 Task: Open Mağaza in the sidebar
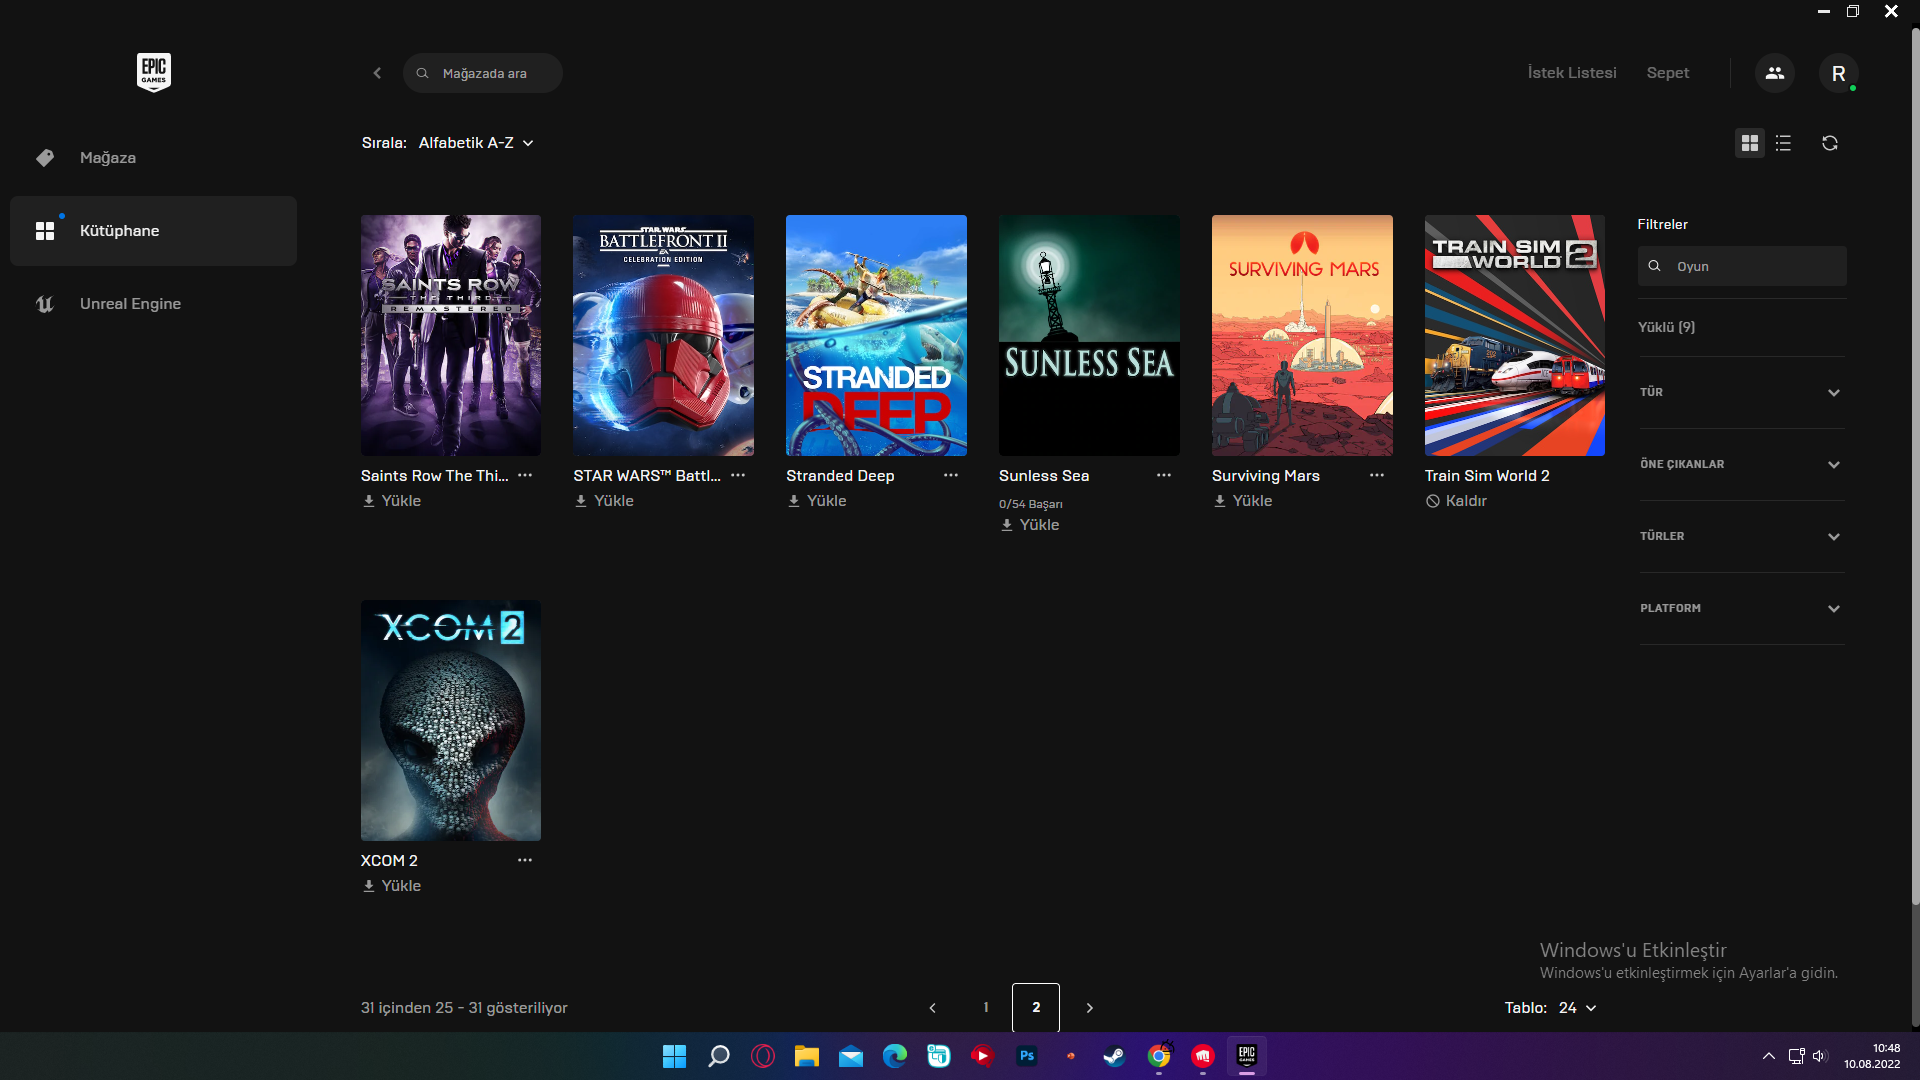(153, 158)
